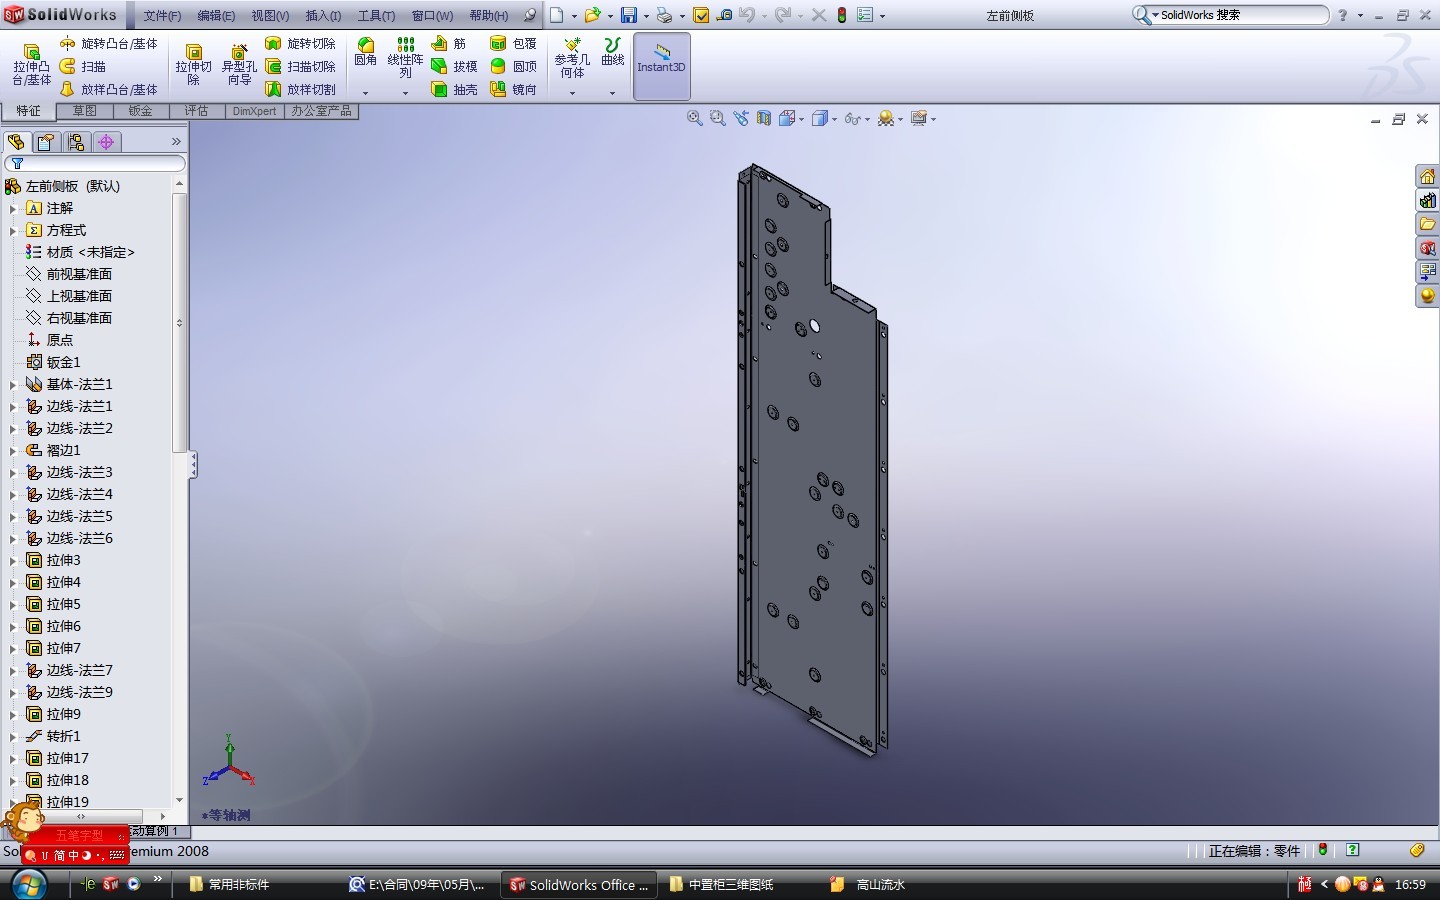Click the Revolved Boss/Base (旋转凸台/基体) tool

tap(108, 44)
